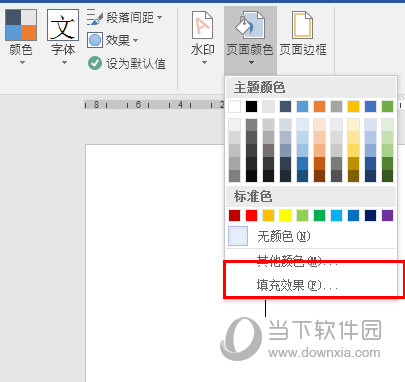
Task: Expand the Watermark (水印) dropdown arrow
Action: coord(204,63)
